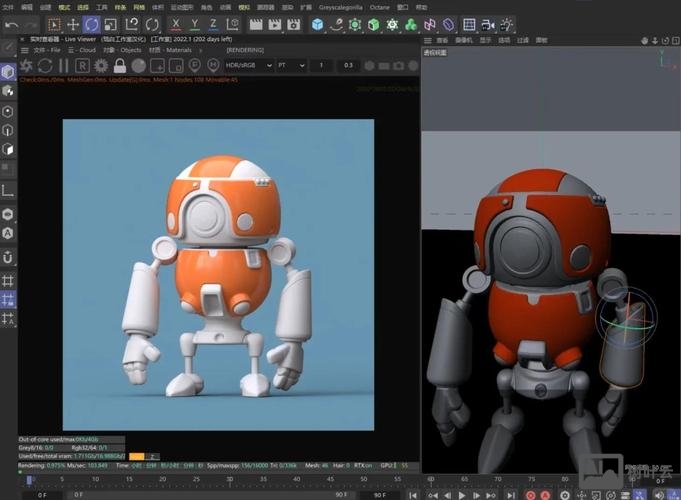Screen dimensions: 681x500
Task: Click the timeline playhead at frame 0
Action: [x=29, y=481]
